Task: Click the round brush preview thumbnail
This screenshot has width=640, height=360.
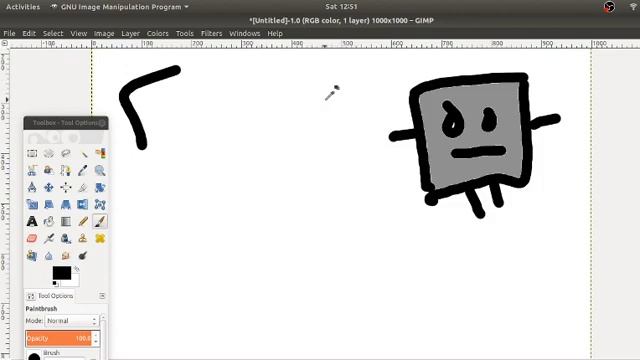Action: [x=34, y=356]
